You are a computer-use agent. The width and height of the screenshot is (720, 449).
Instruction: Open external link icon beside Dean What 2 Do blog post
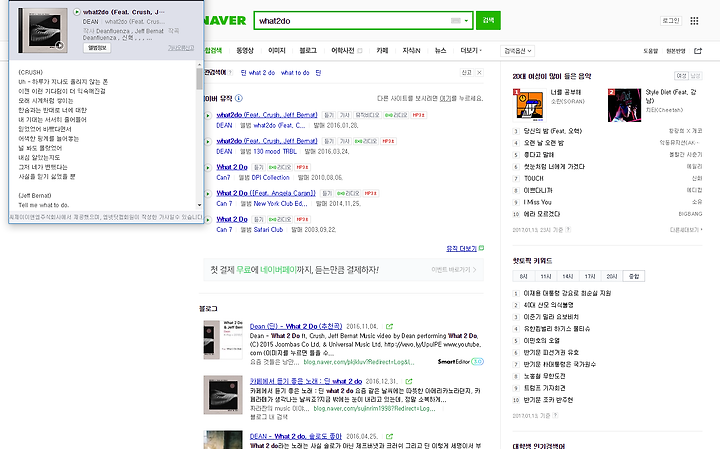click(389, 326)
